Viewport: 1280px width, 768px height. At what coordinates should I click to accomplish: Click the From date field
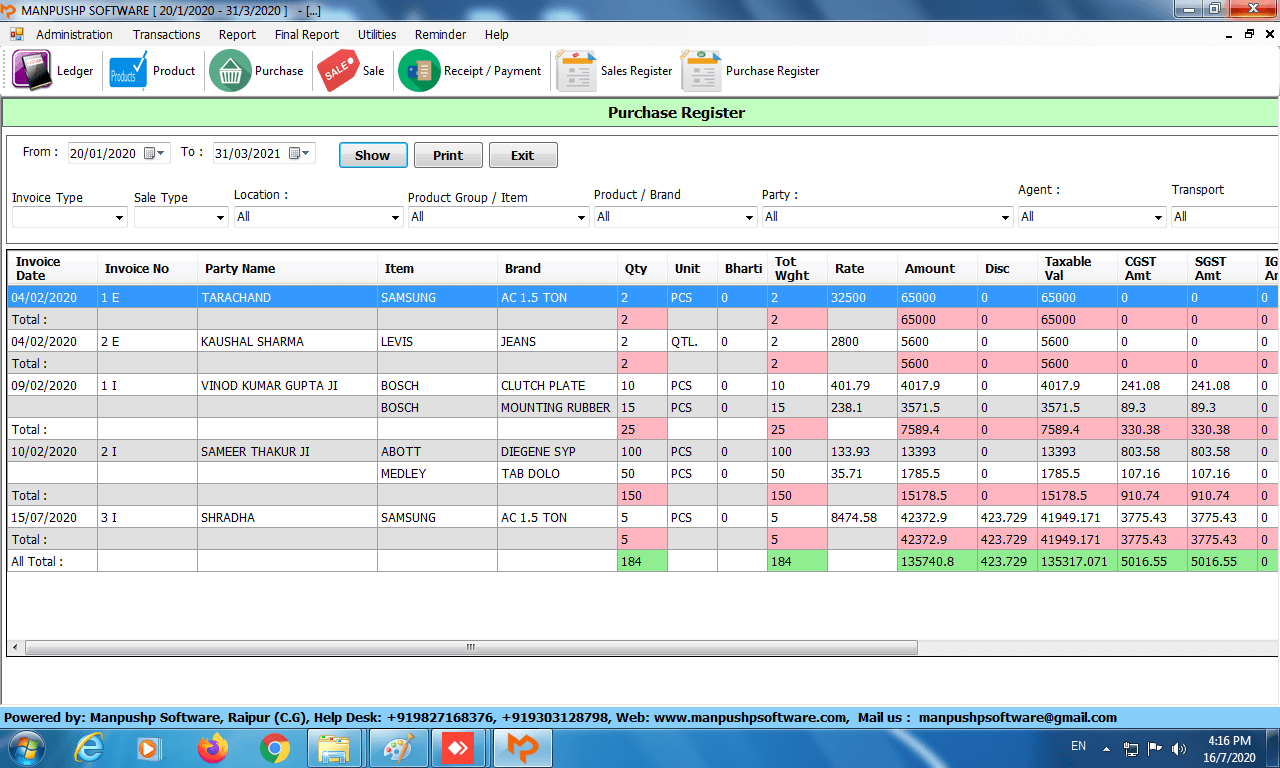click(x=119, y=153)
